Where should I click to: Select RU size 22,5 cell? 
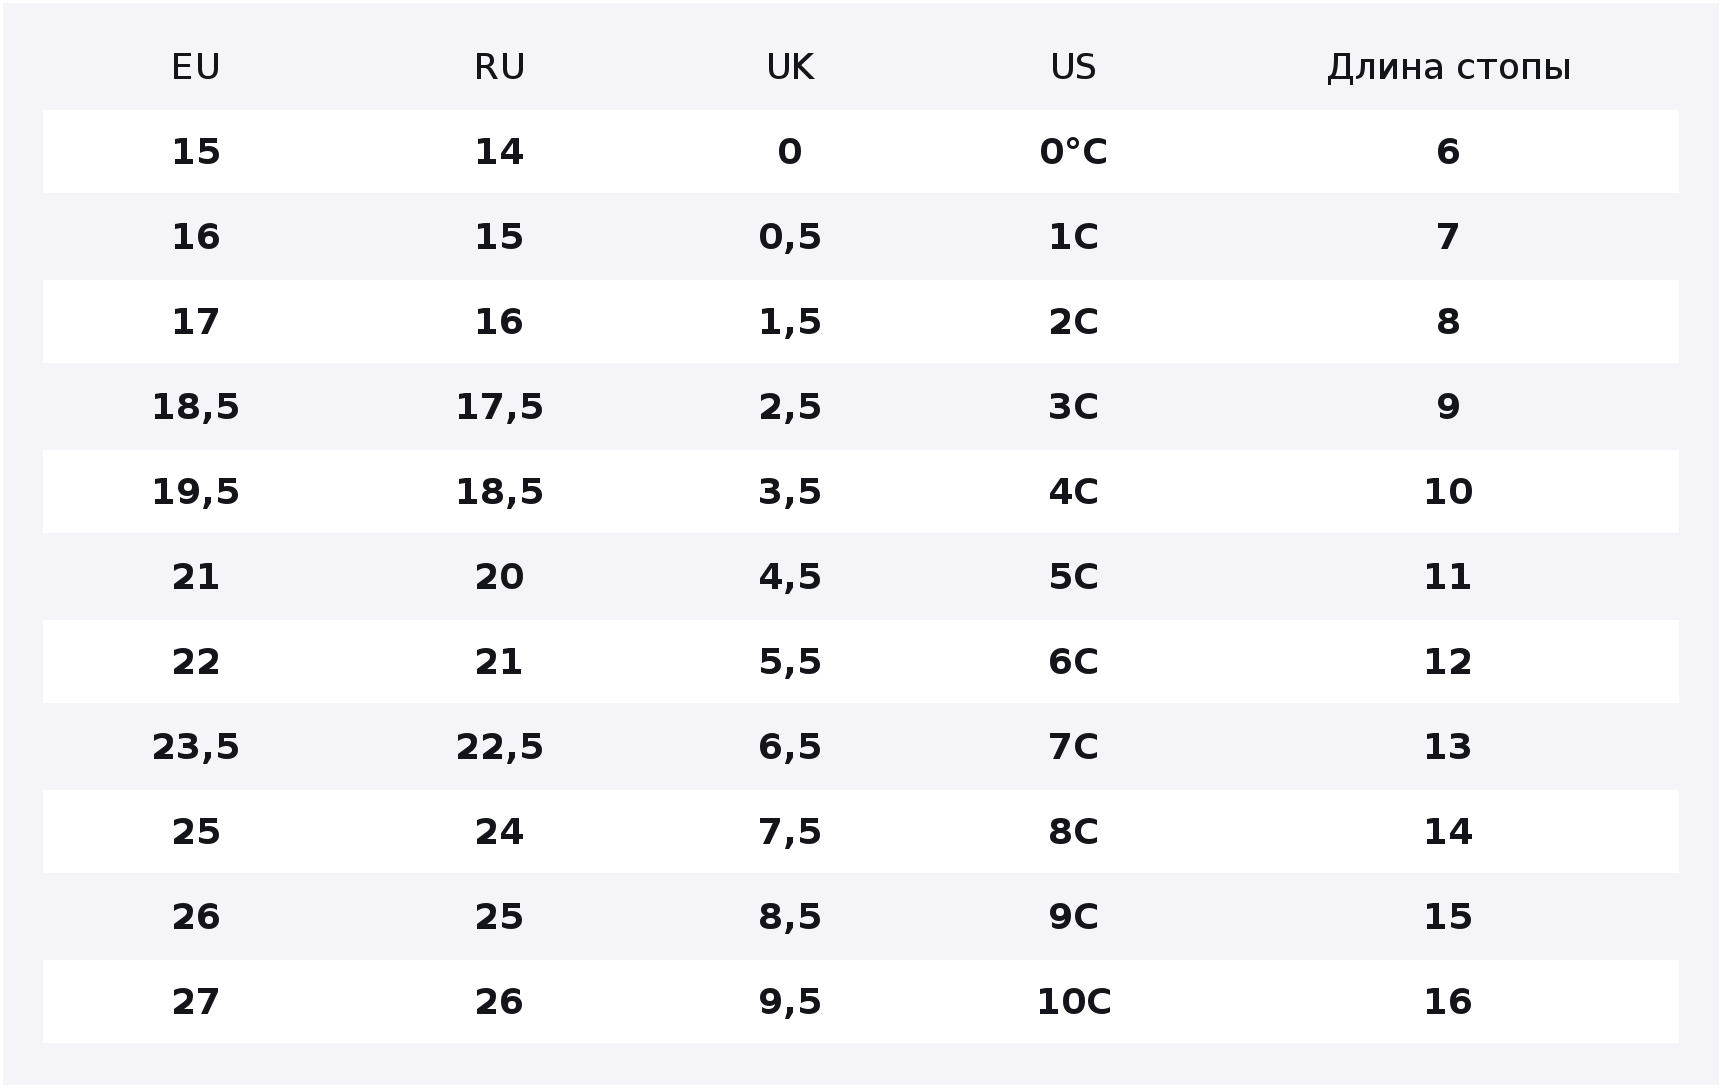click(499, 747)
